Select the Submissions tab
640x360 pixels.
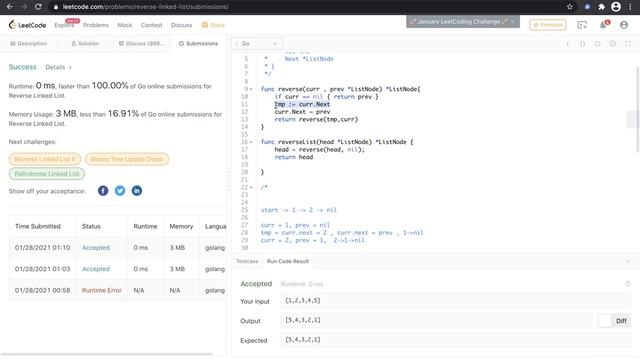click(x=198, y=44)
